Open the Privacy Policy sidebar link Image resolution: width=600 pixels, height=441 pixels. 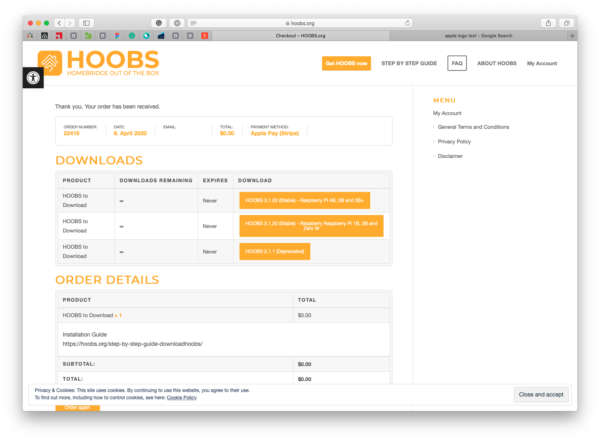(x=454, y=141)
